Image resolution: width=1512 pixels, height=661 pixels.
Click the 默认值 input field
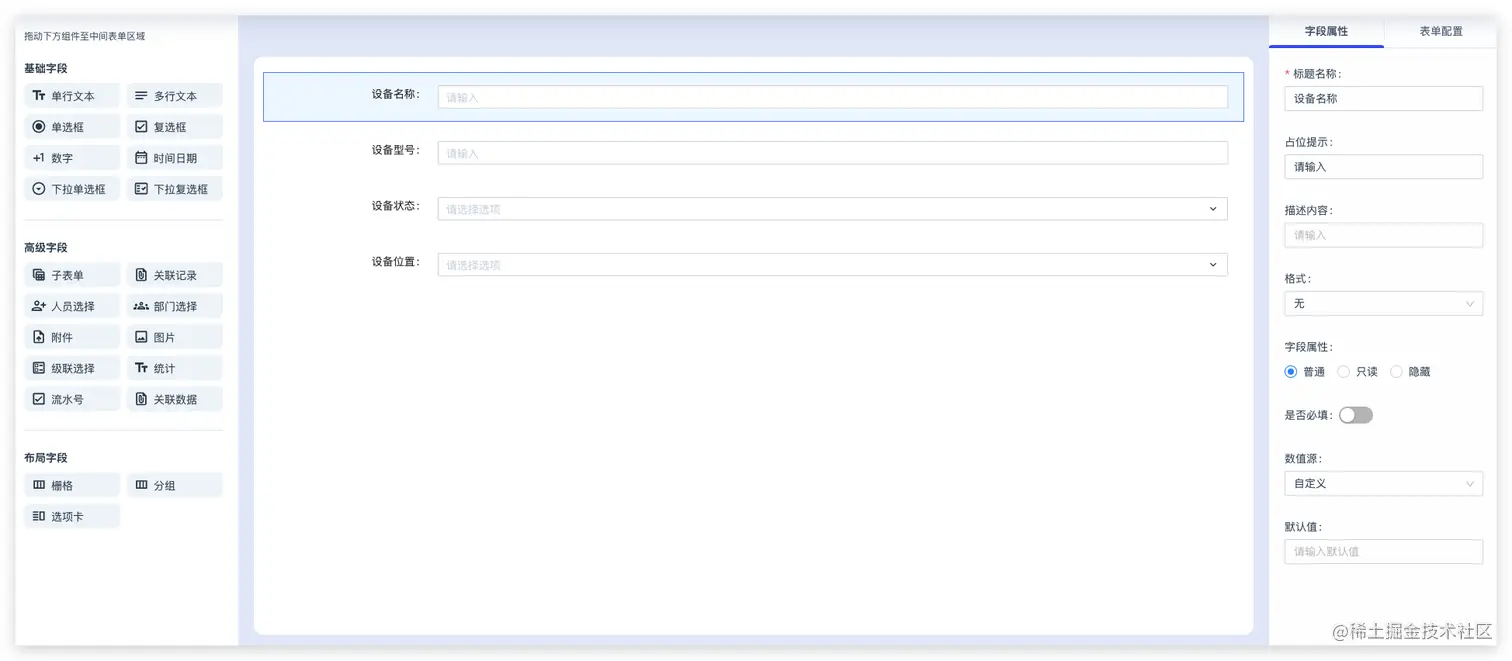coord(1383,551)
